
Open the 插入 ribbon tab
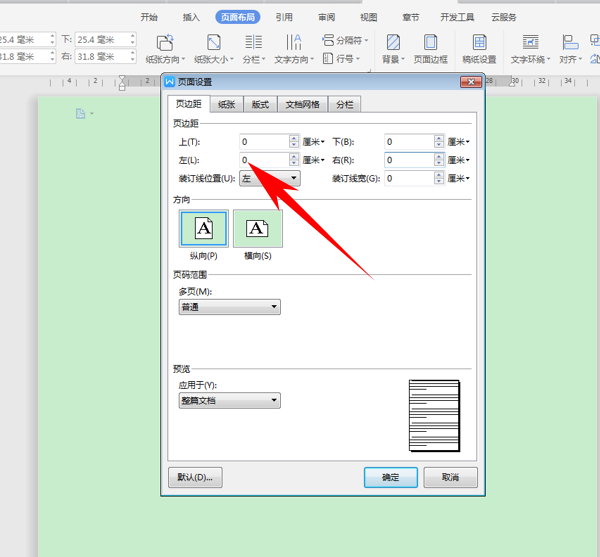pos(191,17)
